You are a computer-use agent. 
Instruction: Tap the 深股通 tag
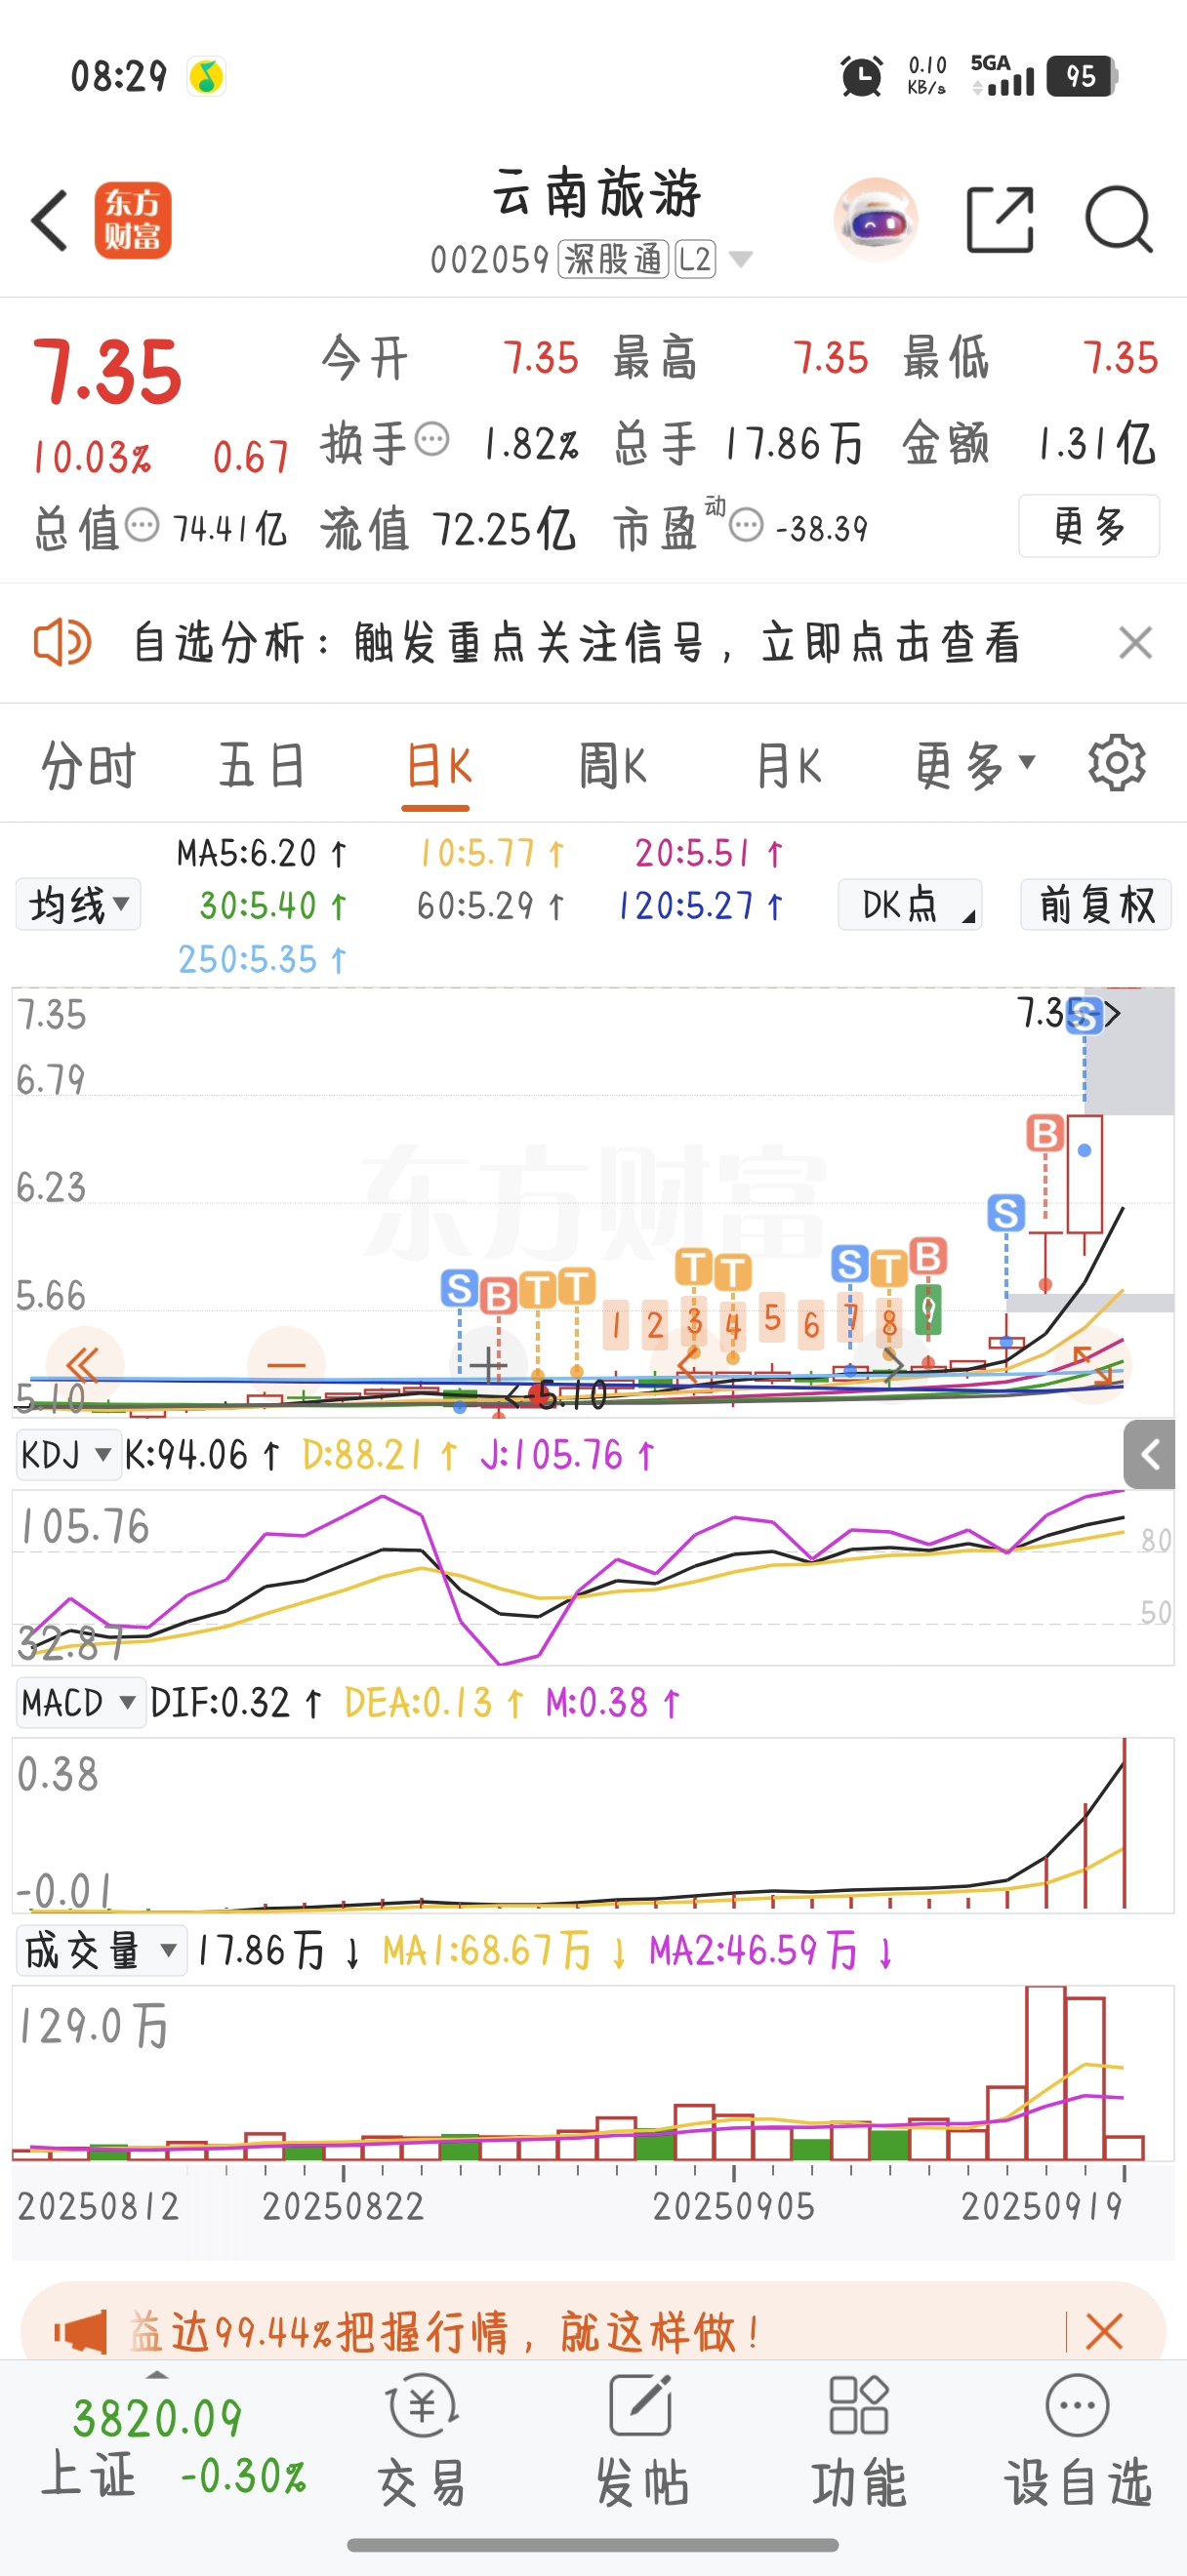(613, 260)
